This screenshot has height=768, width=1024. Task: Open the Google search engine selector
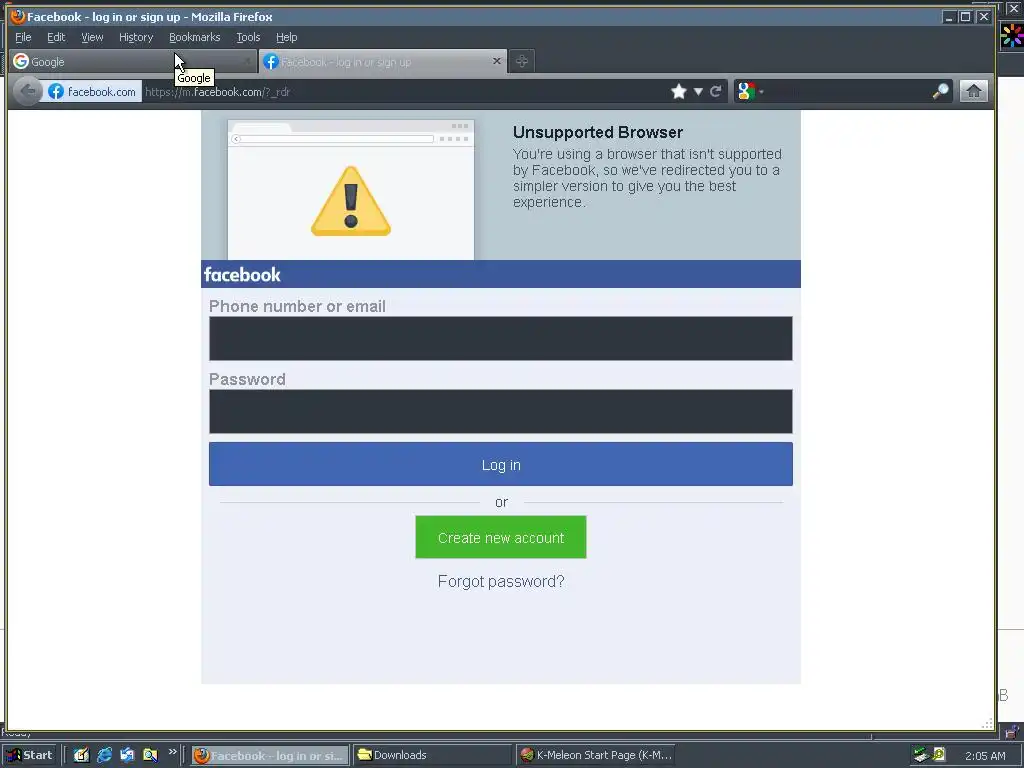coord(750,91)
